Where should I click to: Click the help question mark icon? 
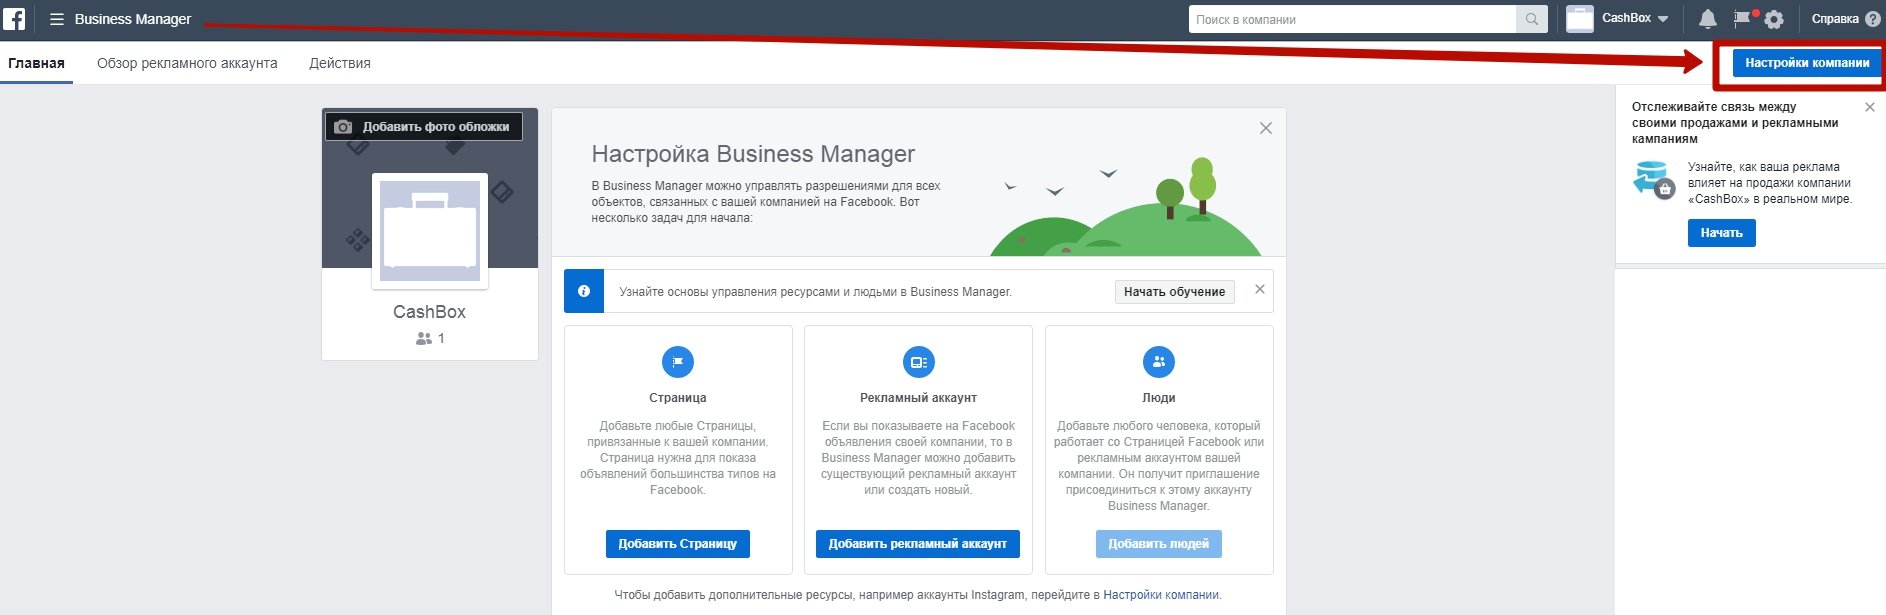coord(1873,19)
